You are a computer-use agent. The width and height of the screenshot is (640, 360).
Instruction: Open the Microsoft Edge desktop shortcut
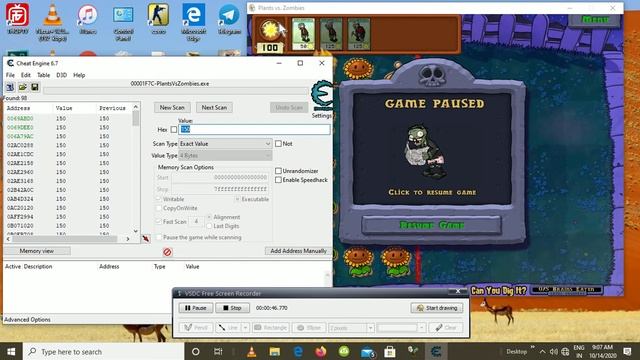(x=193, y=22)
